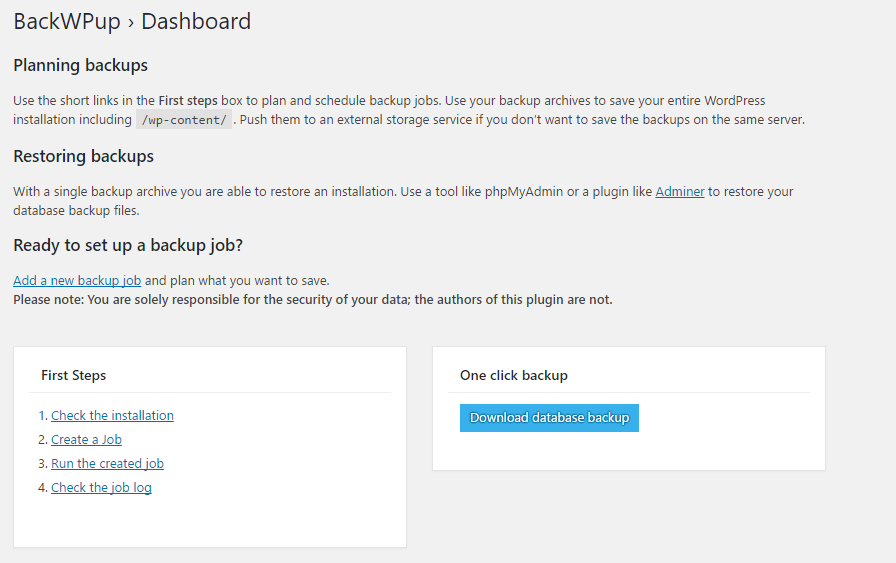
Task: Click the word phpMyAdmin in the restore paragraph
Action: tap(521, 192)
